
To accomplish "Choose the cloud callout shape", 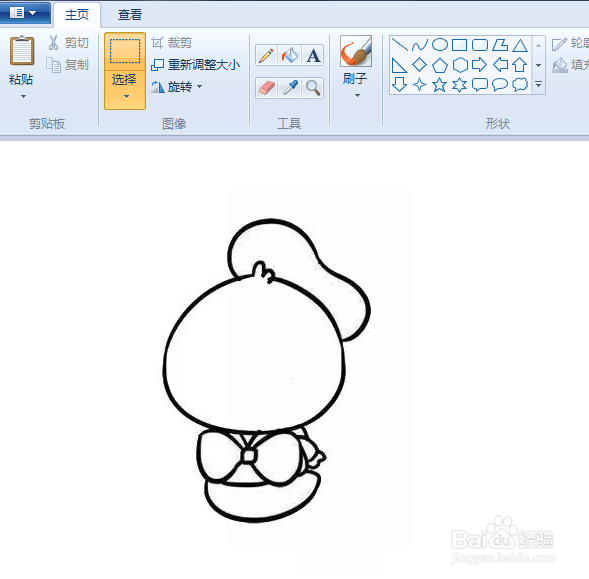I will [x=520, y=85].
